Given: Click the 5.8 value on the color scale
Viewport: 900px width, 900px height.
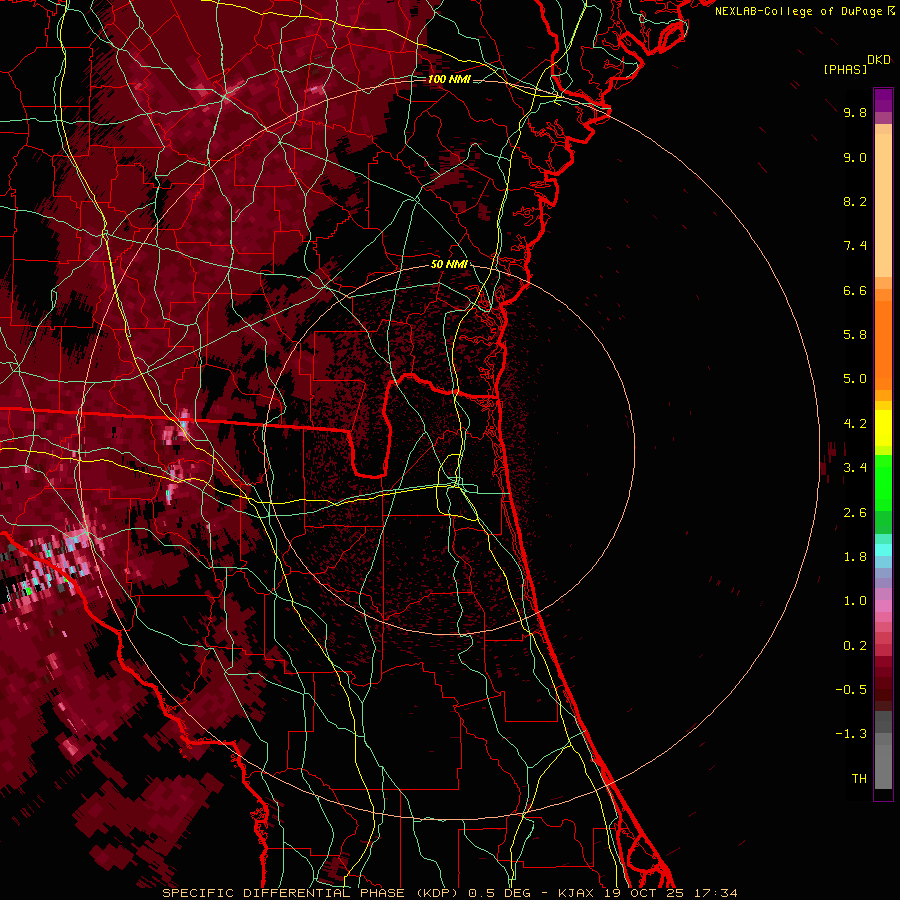Looking at the screenshot, I should [x=855, y=335].
